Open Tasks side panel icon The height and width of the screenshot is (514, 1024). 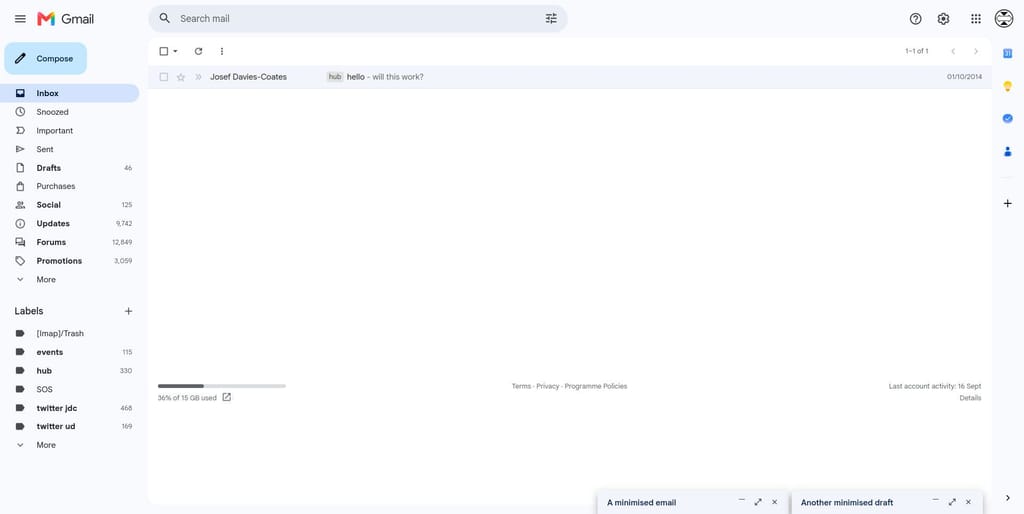tap(1008, 118)
